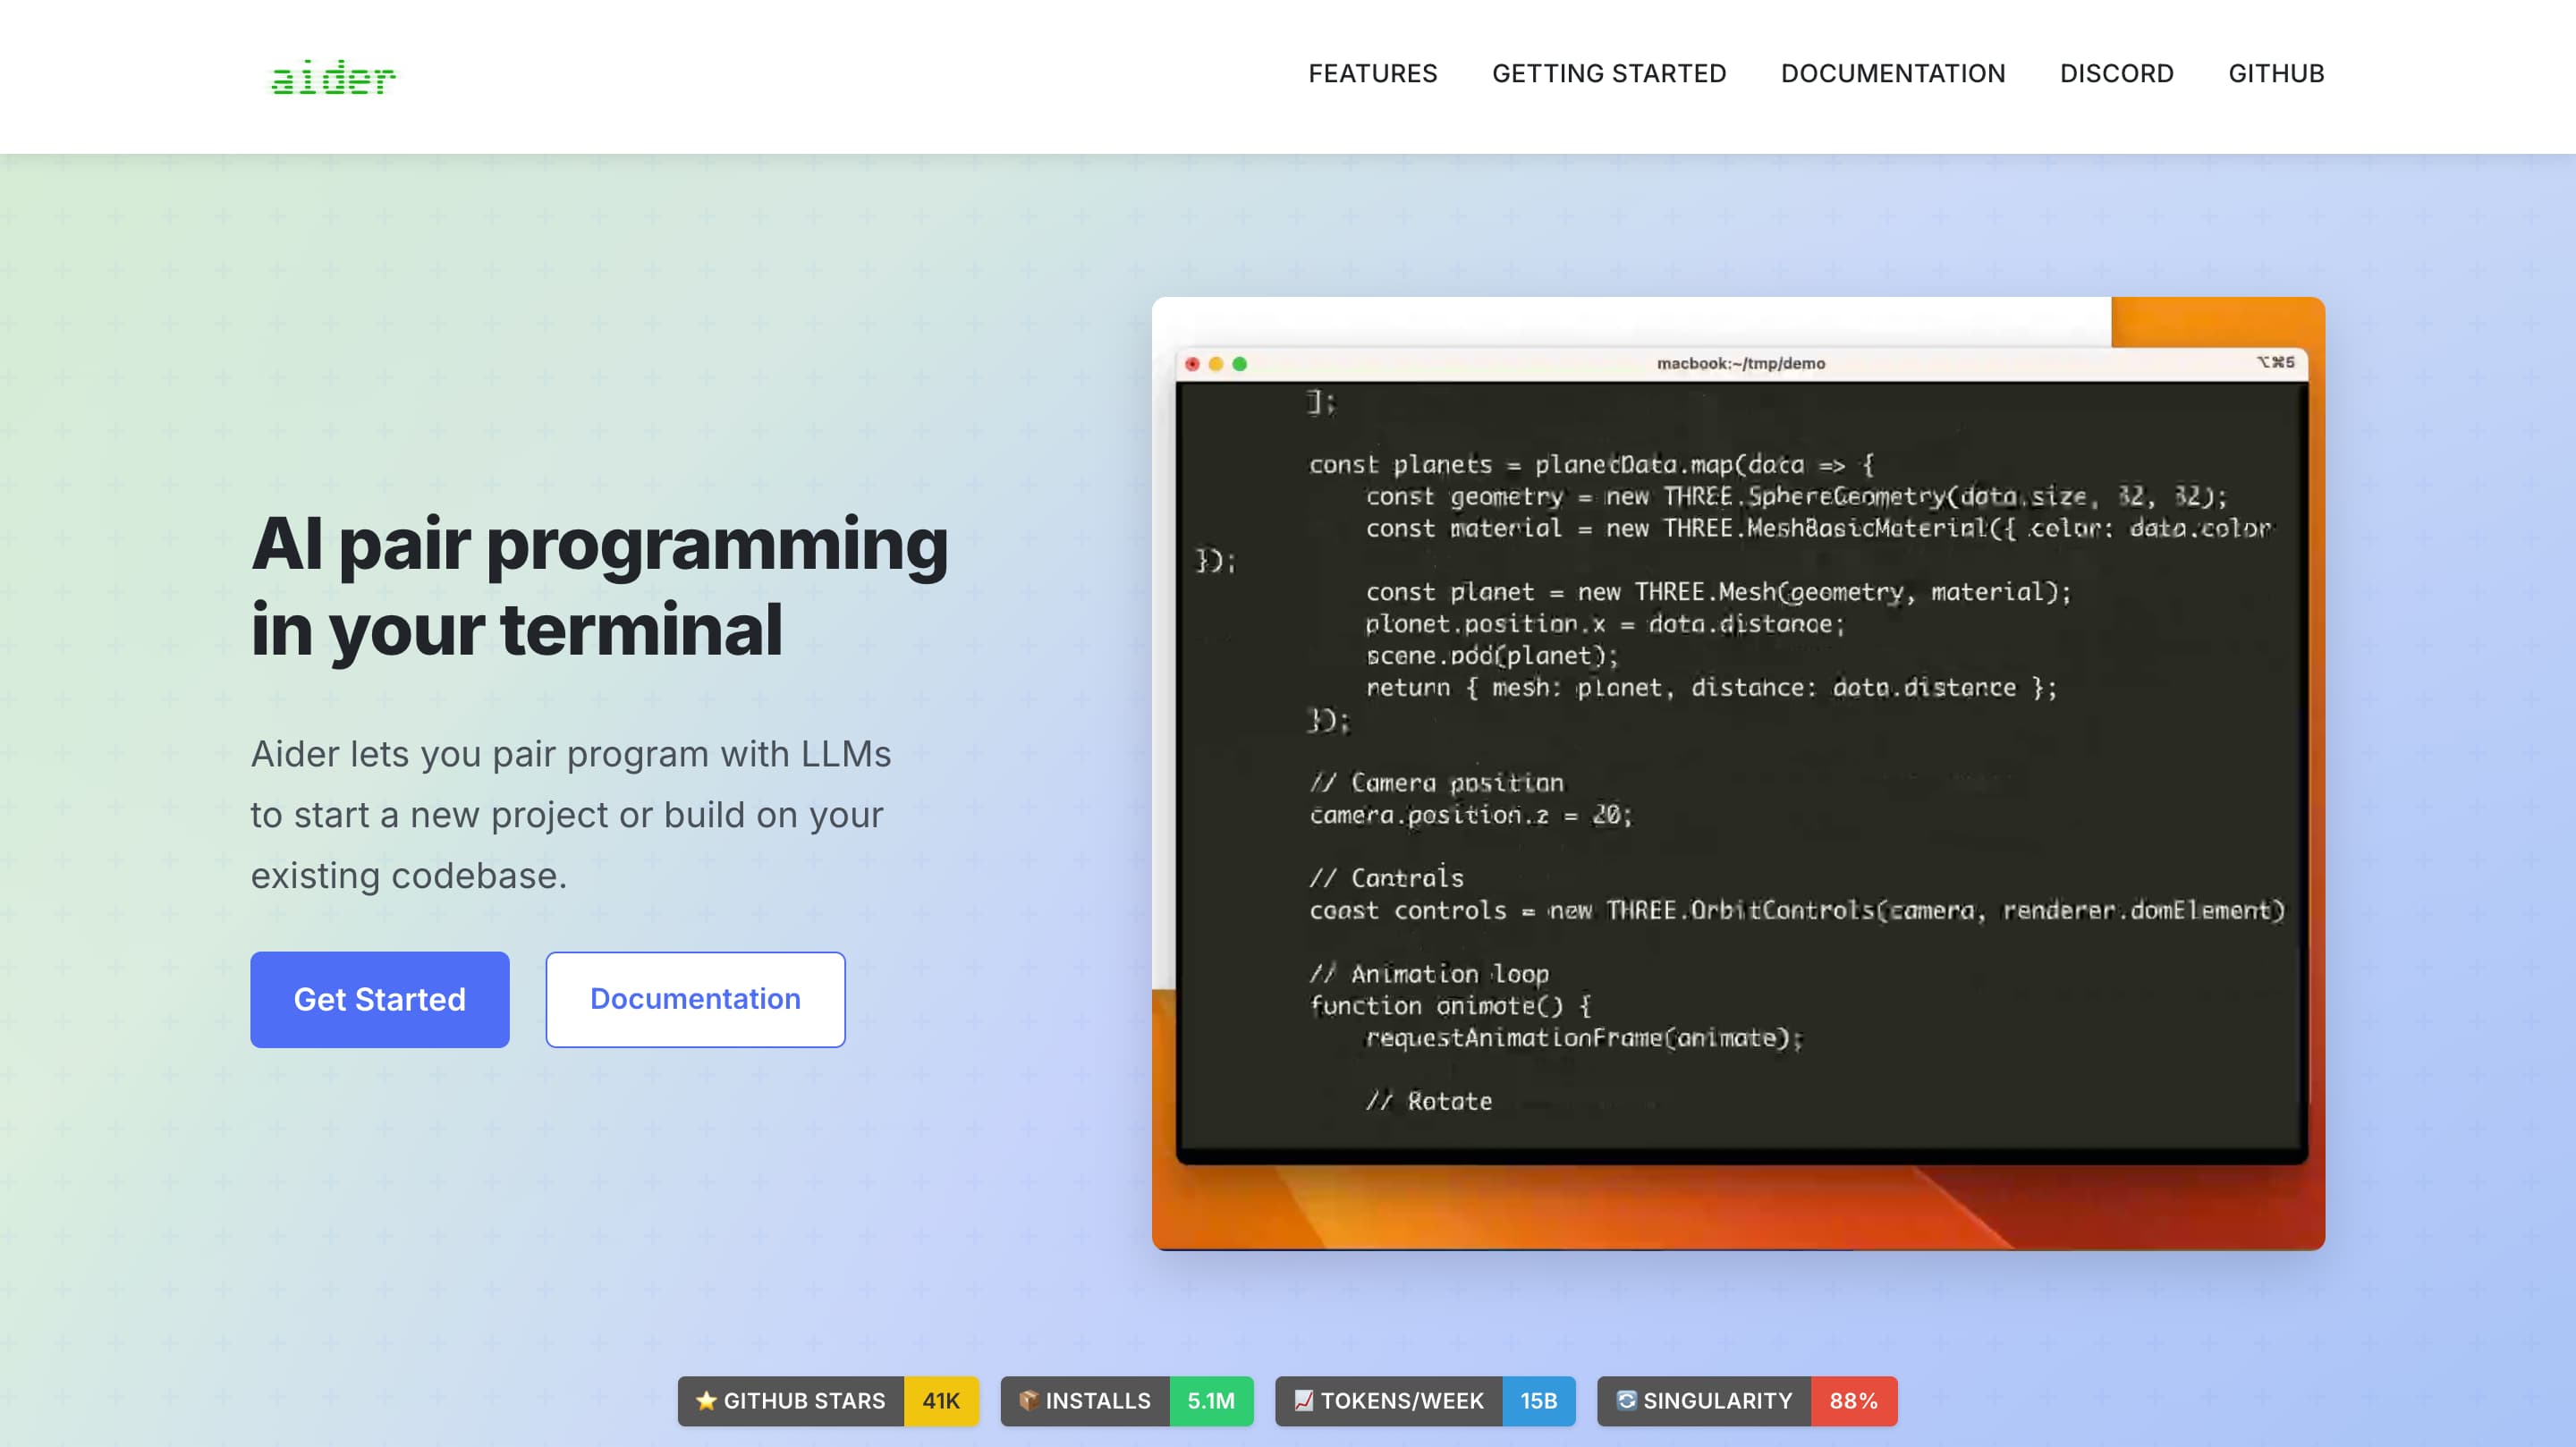
Task: Click the refresh icon on the Singularity badge
Action: (1626, 1400)
